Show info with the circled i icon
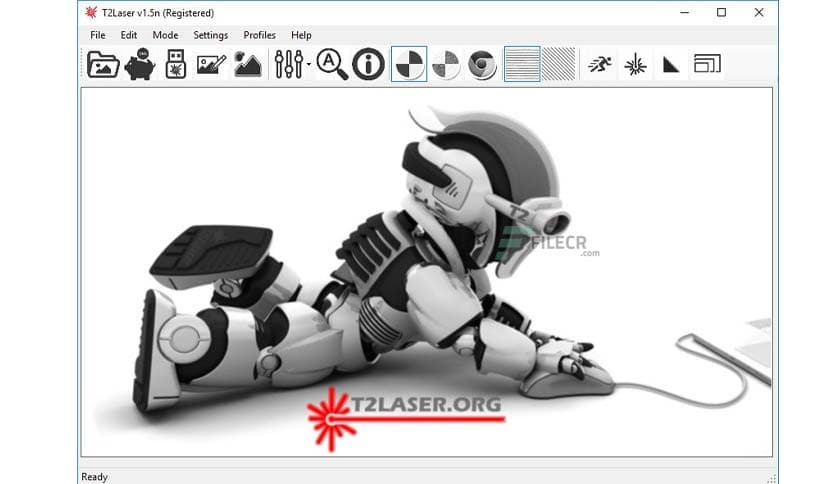This screenshot has height=484, width=836. click(368, 64)
